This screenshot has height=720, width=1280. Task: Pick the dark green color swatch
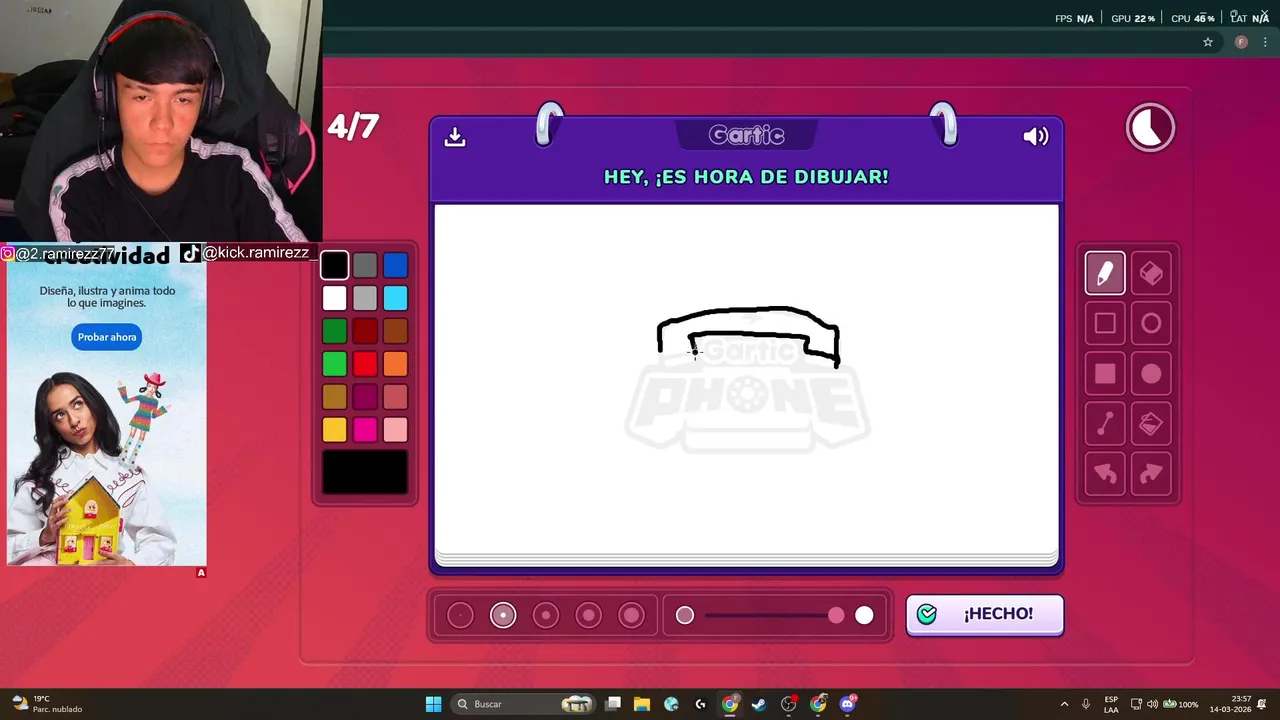(335, 331)
